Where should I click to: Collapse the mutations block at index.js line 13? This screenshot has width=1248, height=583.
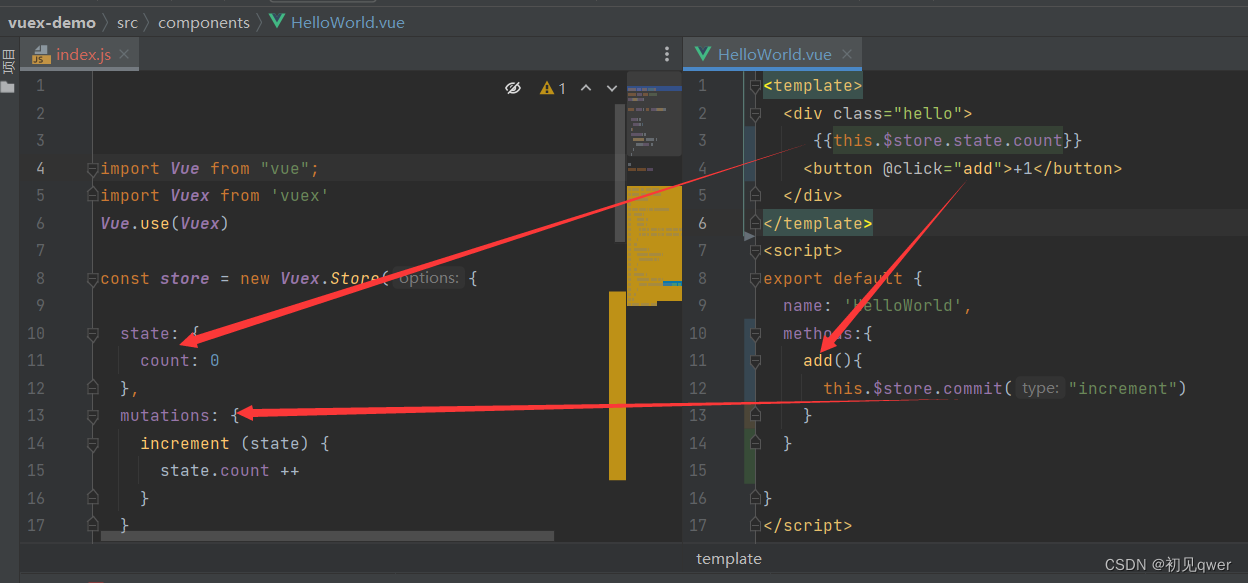[93, 415]
